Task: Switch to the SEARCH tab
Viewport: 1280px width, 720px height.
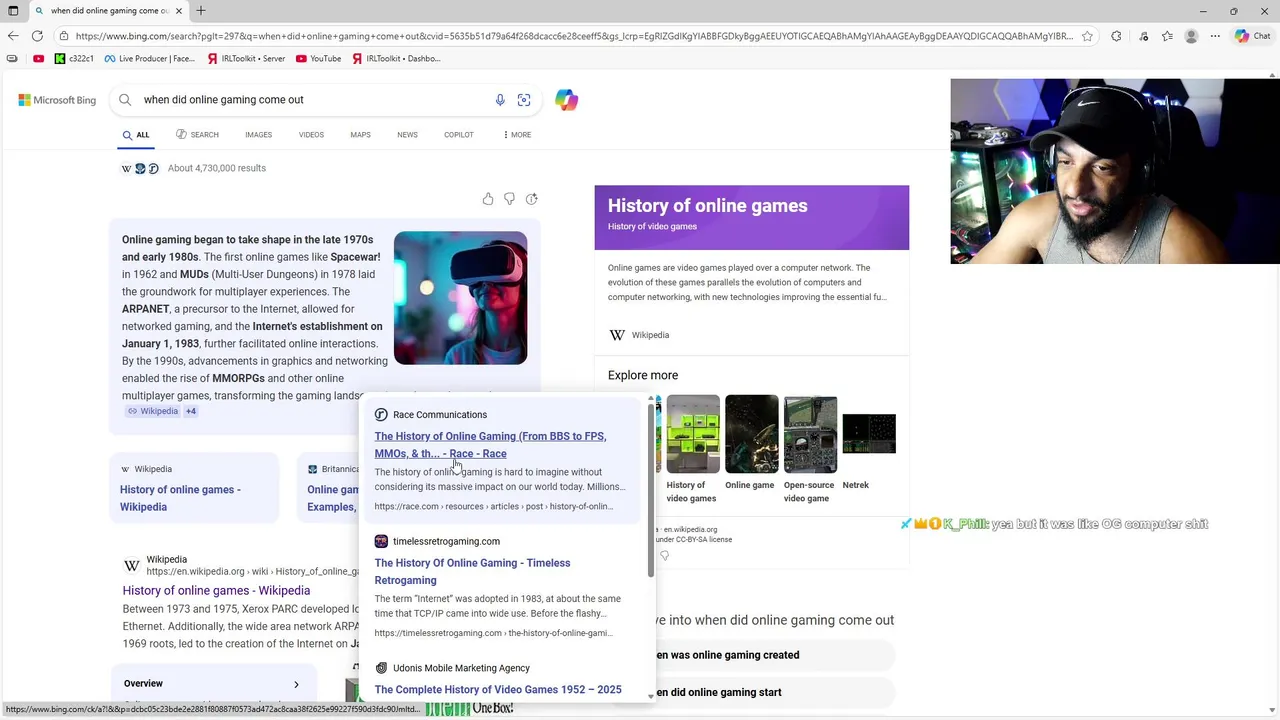Action: tap(197, 135)
